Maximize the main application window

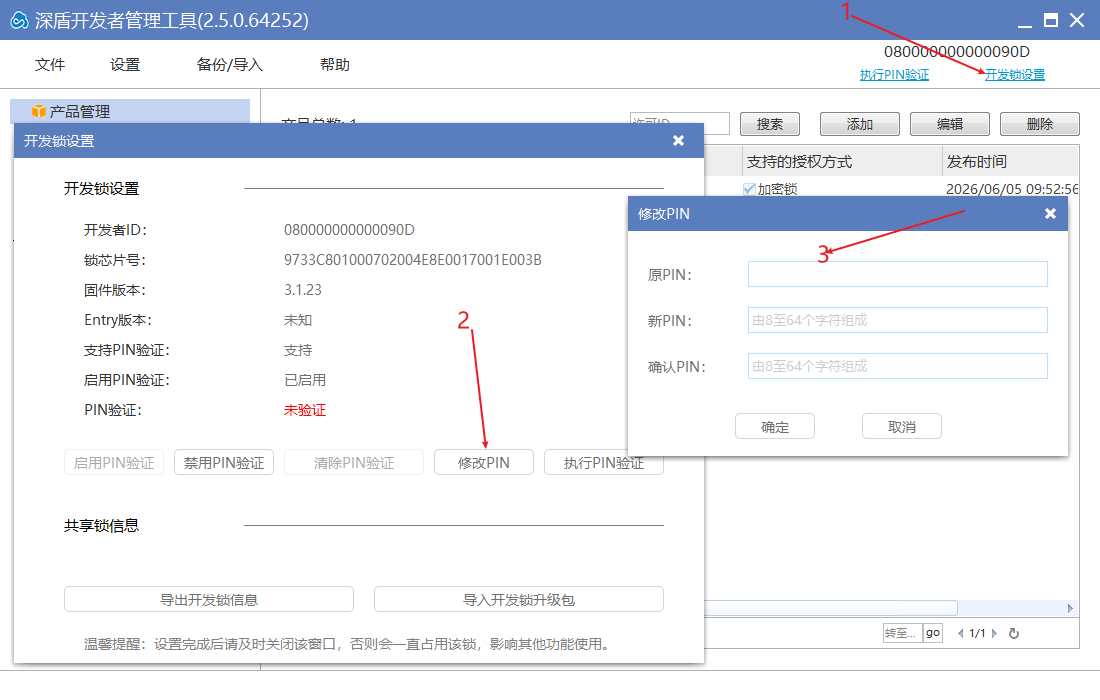(1051, 20)
